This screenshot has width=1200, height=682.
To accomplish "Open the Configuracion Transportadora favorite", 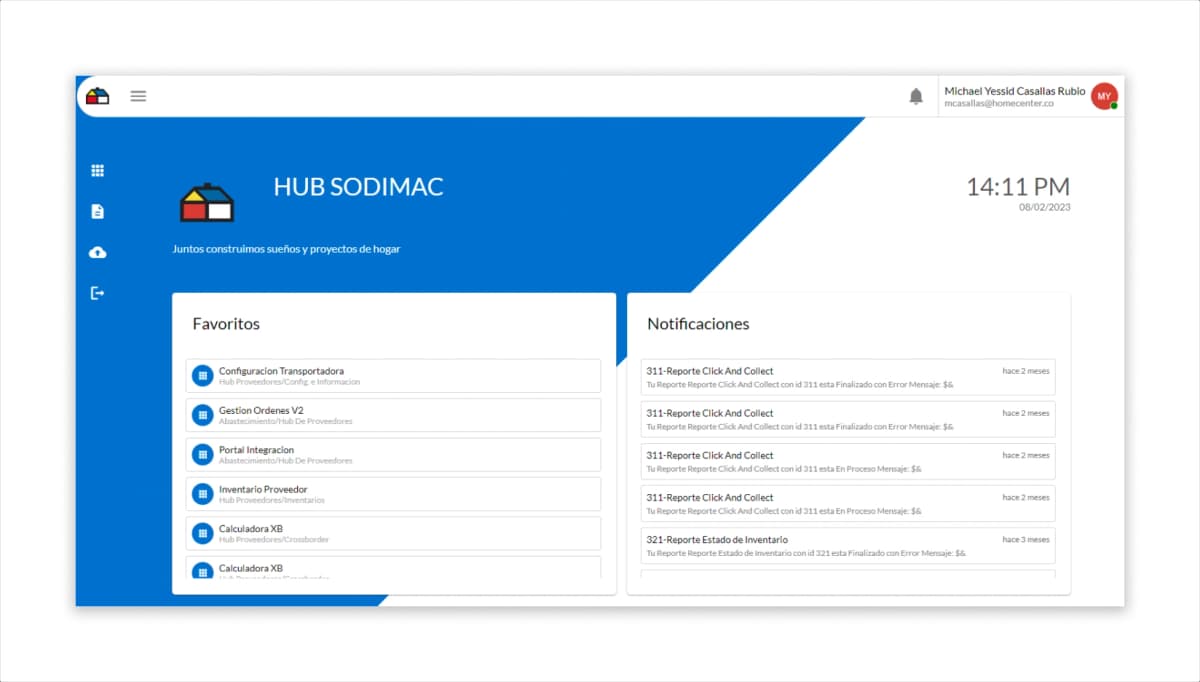I will coord(393,376).
